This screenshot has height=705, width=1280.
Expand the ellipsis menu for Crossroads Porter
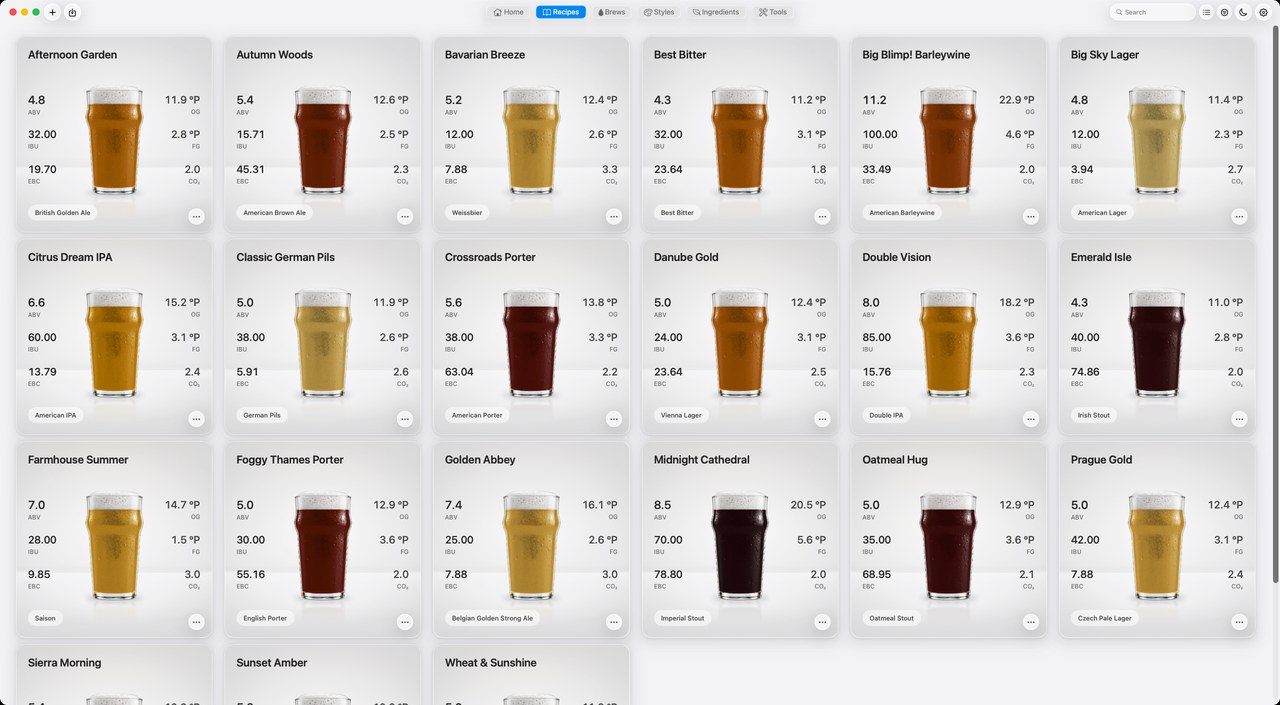coord(613,419)
